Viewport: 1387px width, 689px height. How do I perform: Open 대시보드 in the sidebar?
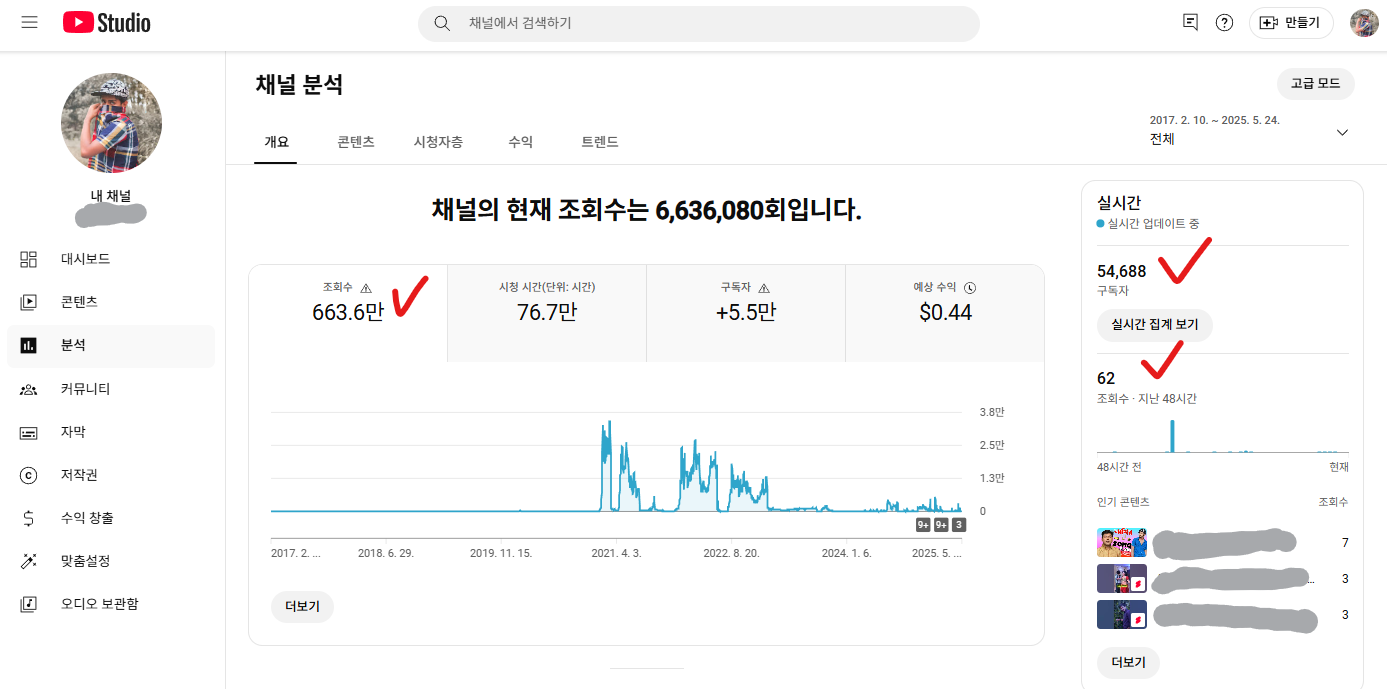point(111,259)
